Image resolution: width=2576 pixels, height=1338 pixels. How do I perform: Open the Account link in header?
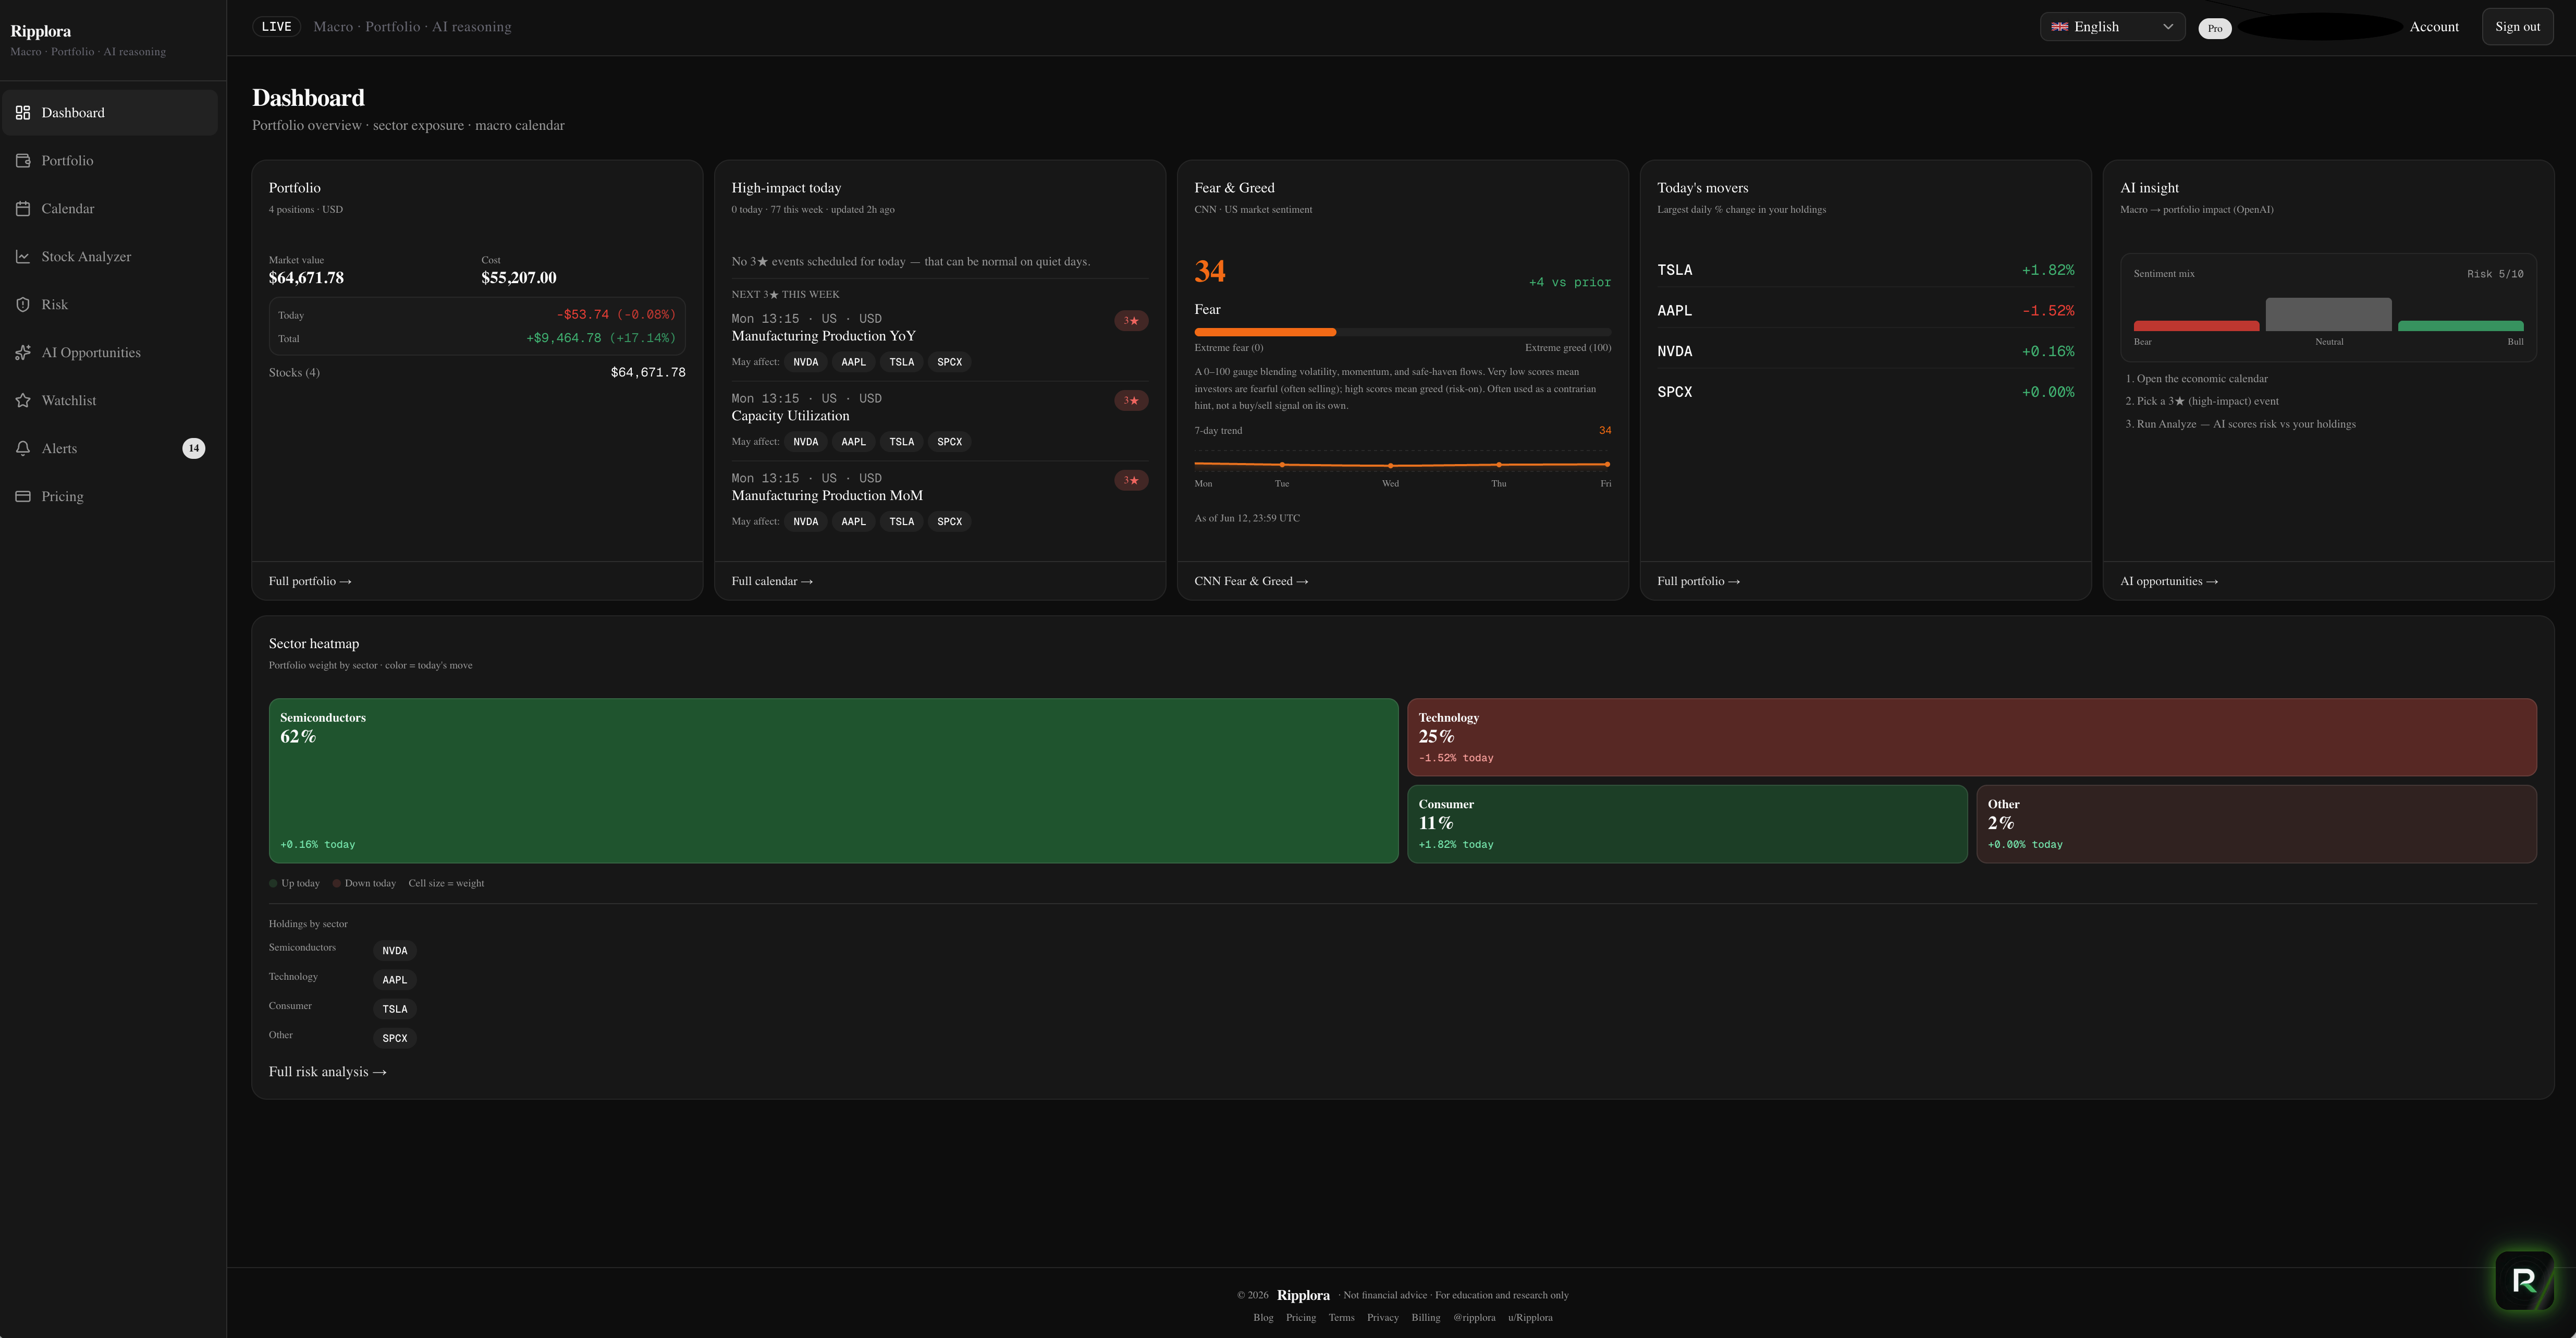coord(2433,27)
